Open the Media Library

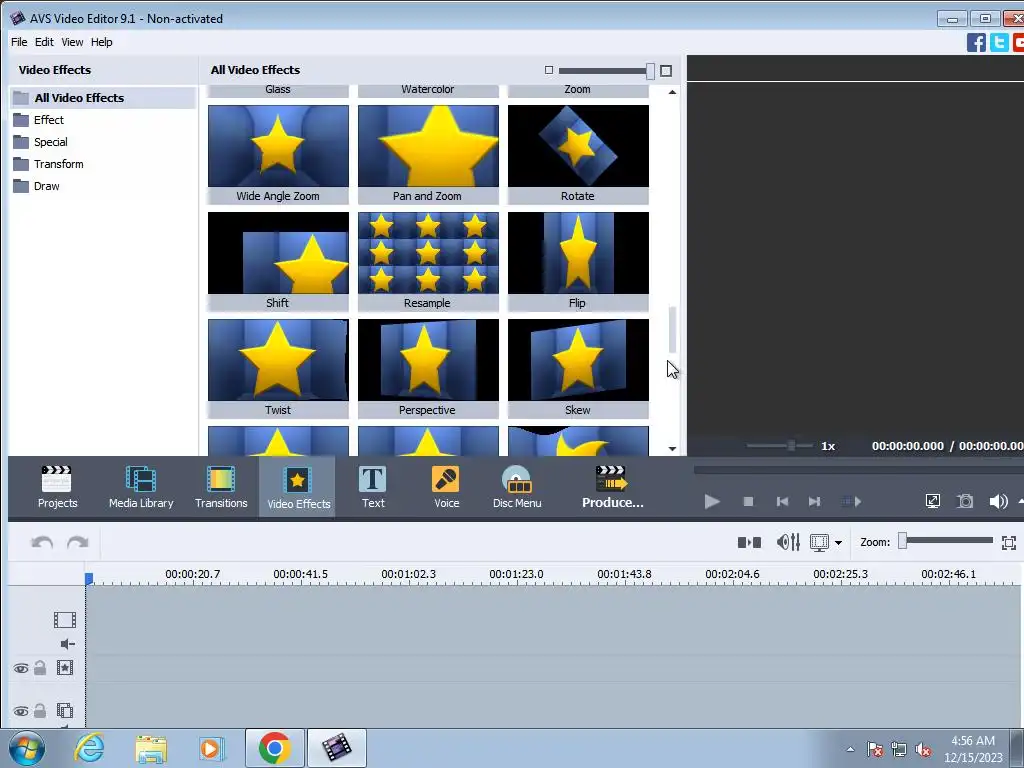141,487
